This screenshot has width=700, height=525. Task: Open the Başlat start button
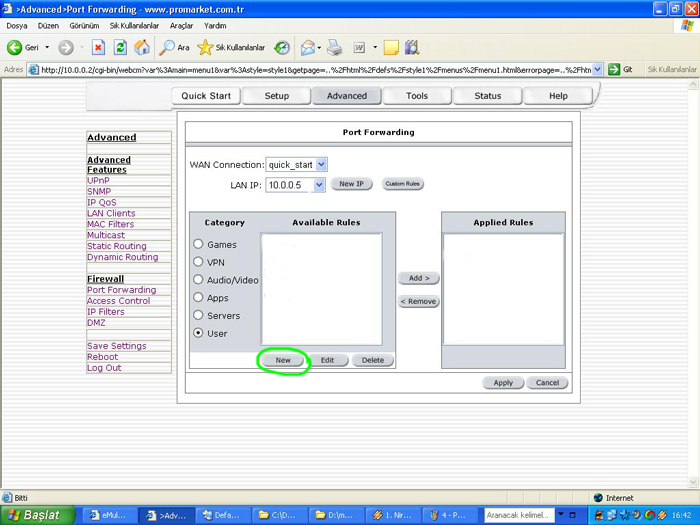[38, 515]
